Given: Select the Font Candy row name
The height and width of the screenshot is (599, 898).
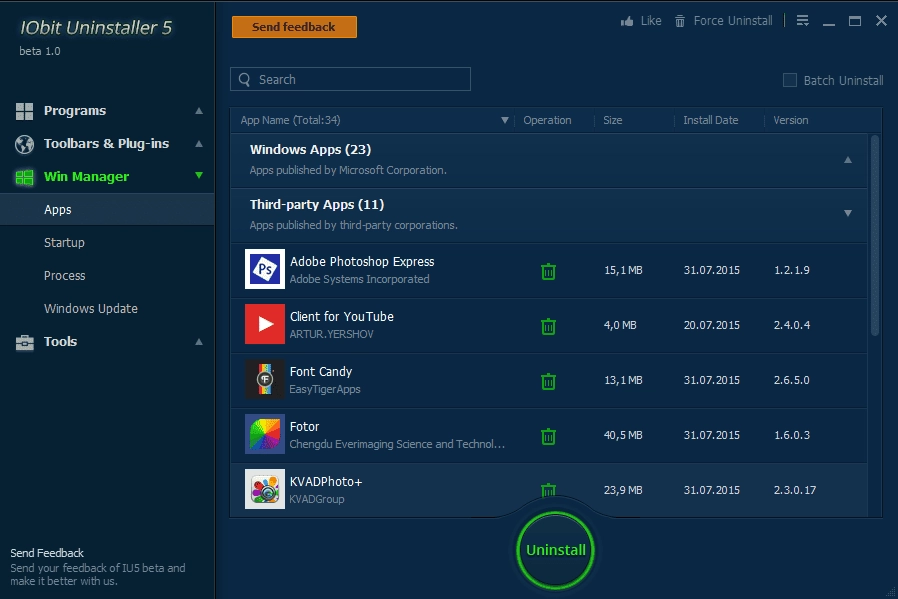Looking at the screenshot, I should pos(321,372).
